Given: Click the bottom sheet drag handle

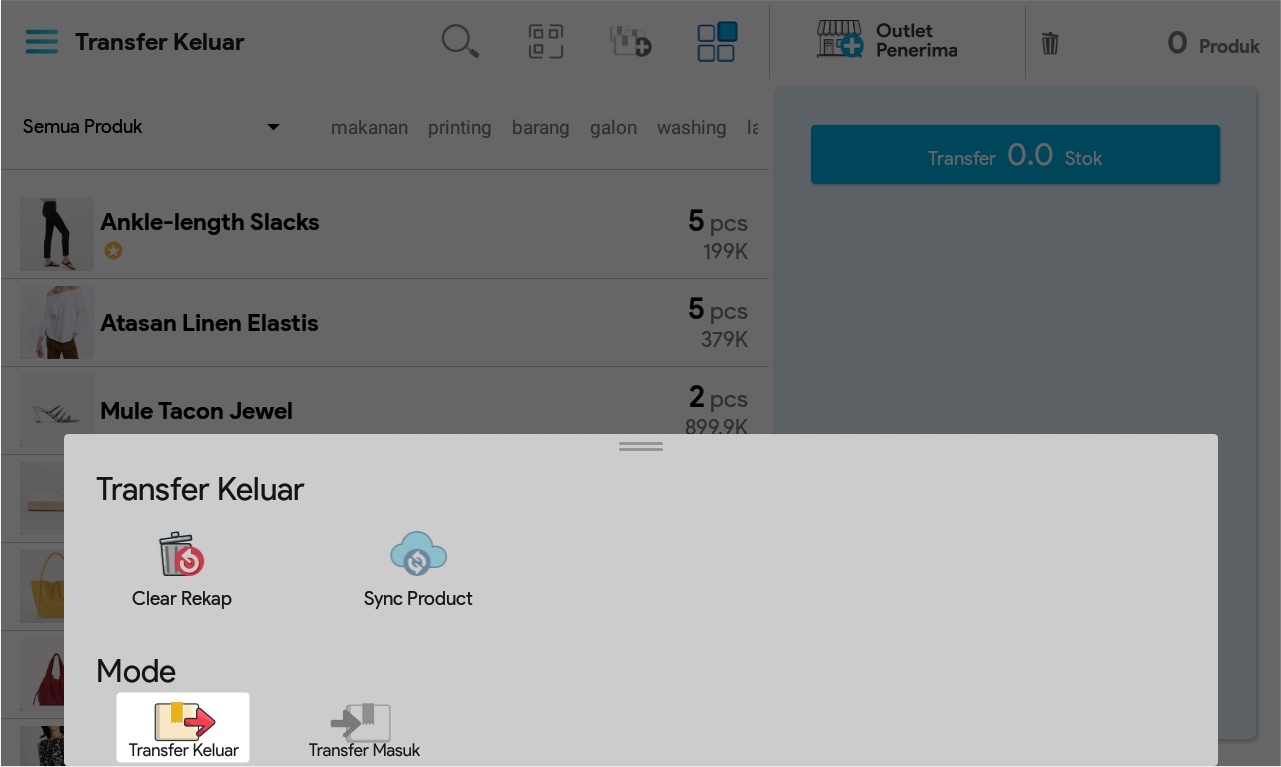Looking at the screenshot, I should 641,447.
